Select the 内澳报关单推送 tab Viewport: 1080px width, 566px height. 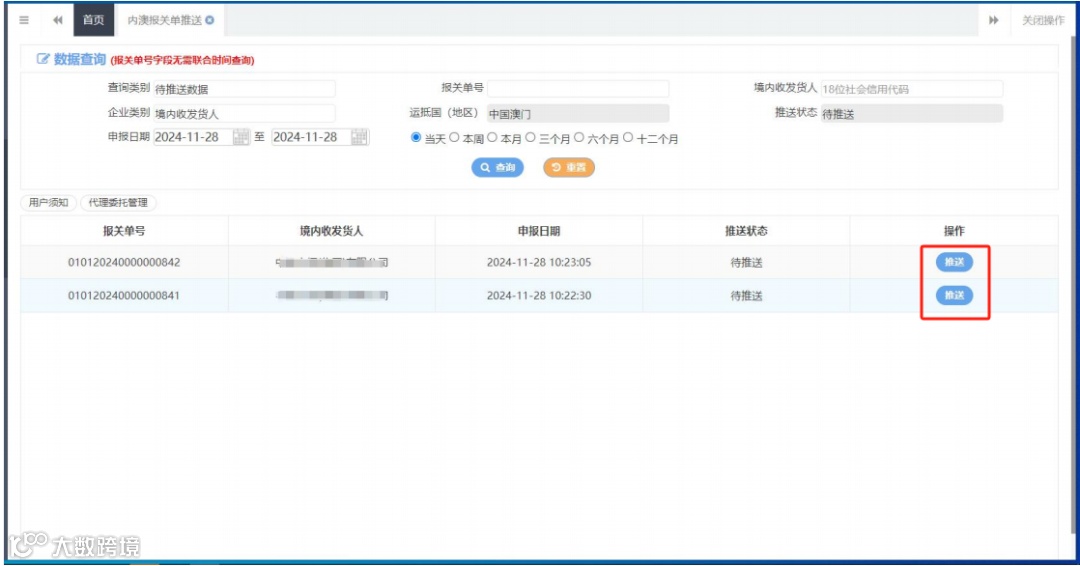point(165,20)
